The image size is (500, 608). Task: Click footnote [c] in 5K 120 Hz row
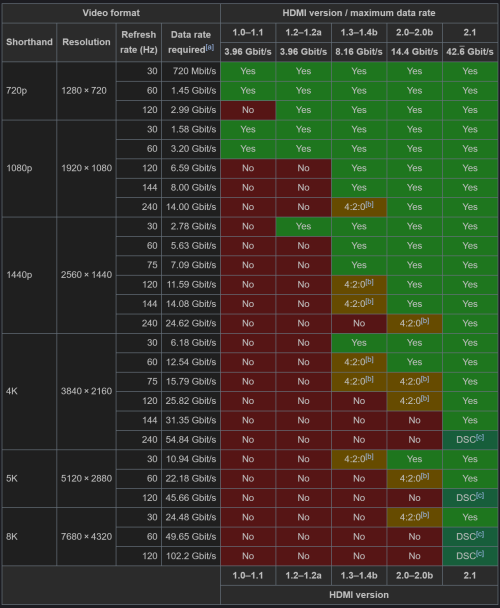coord(480,495)
